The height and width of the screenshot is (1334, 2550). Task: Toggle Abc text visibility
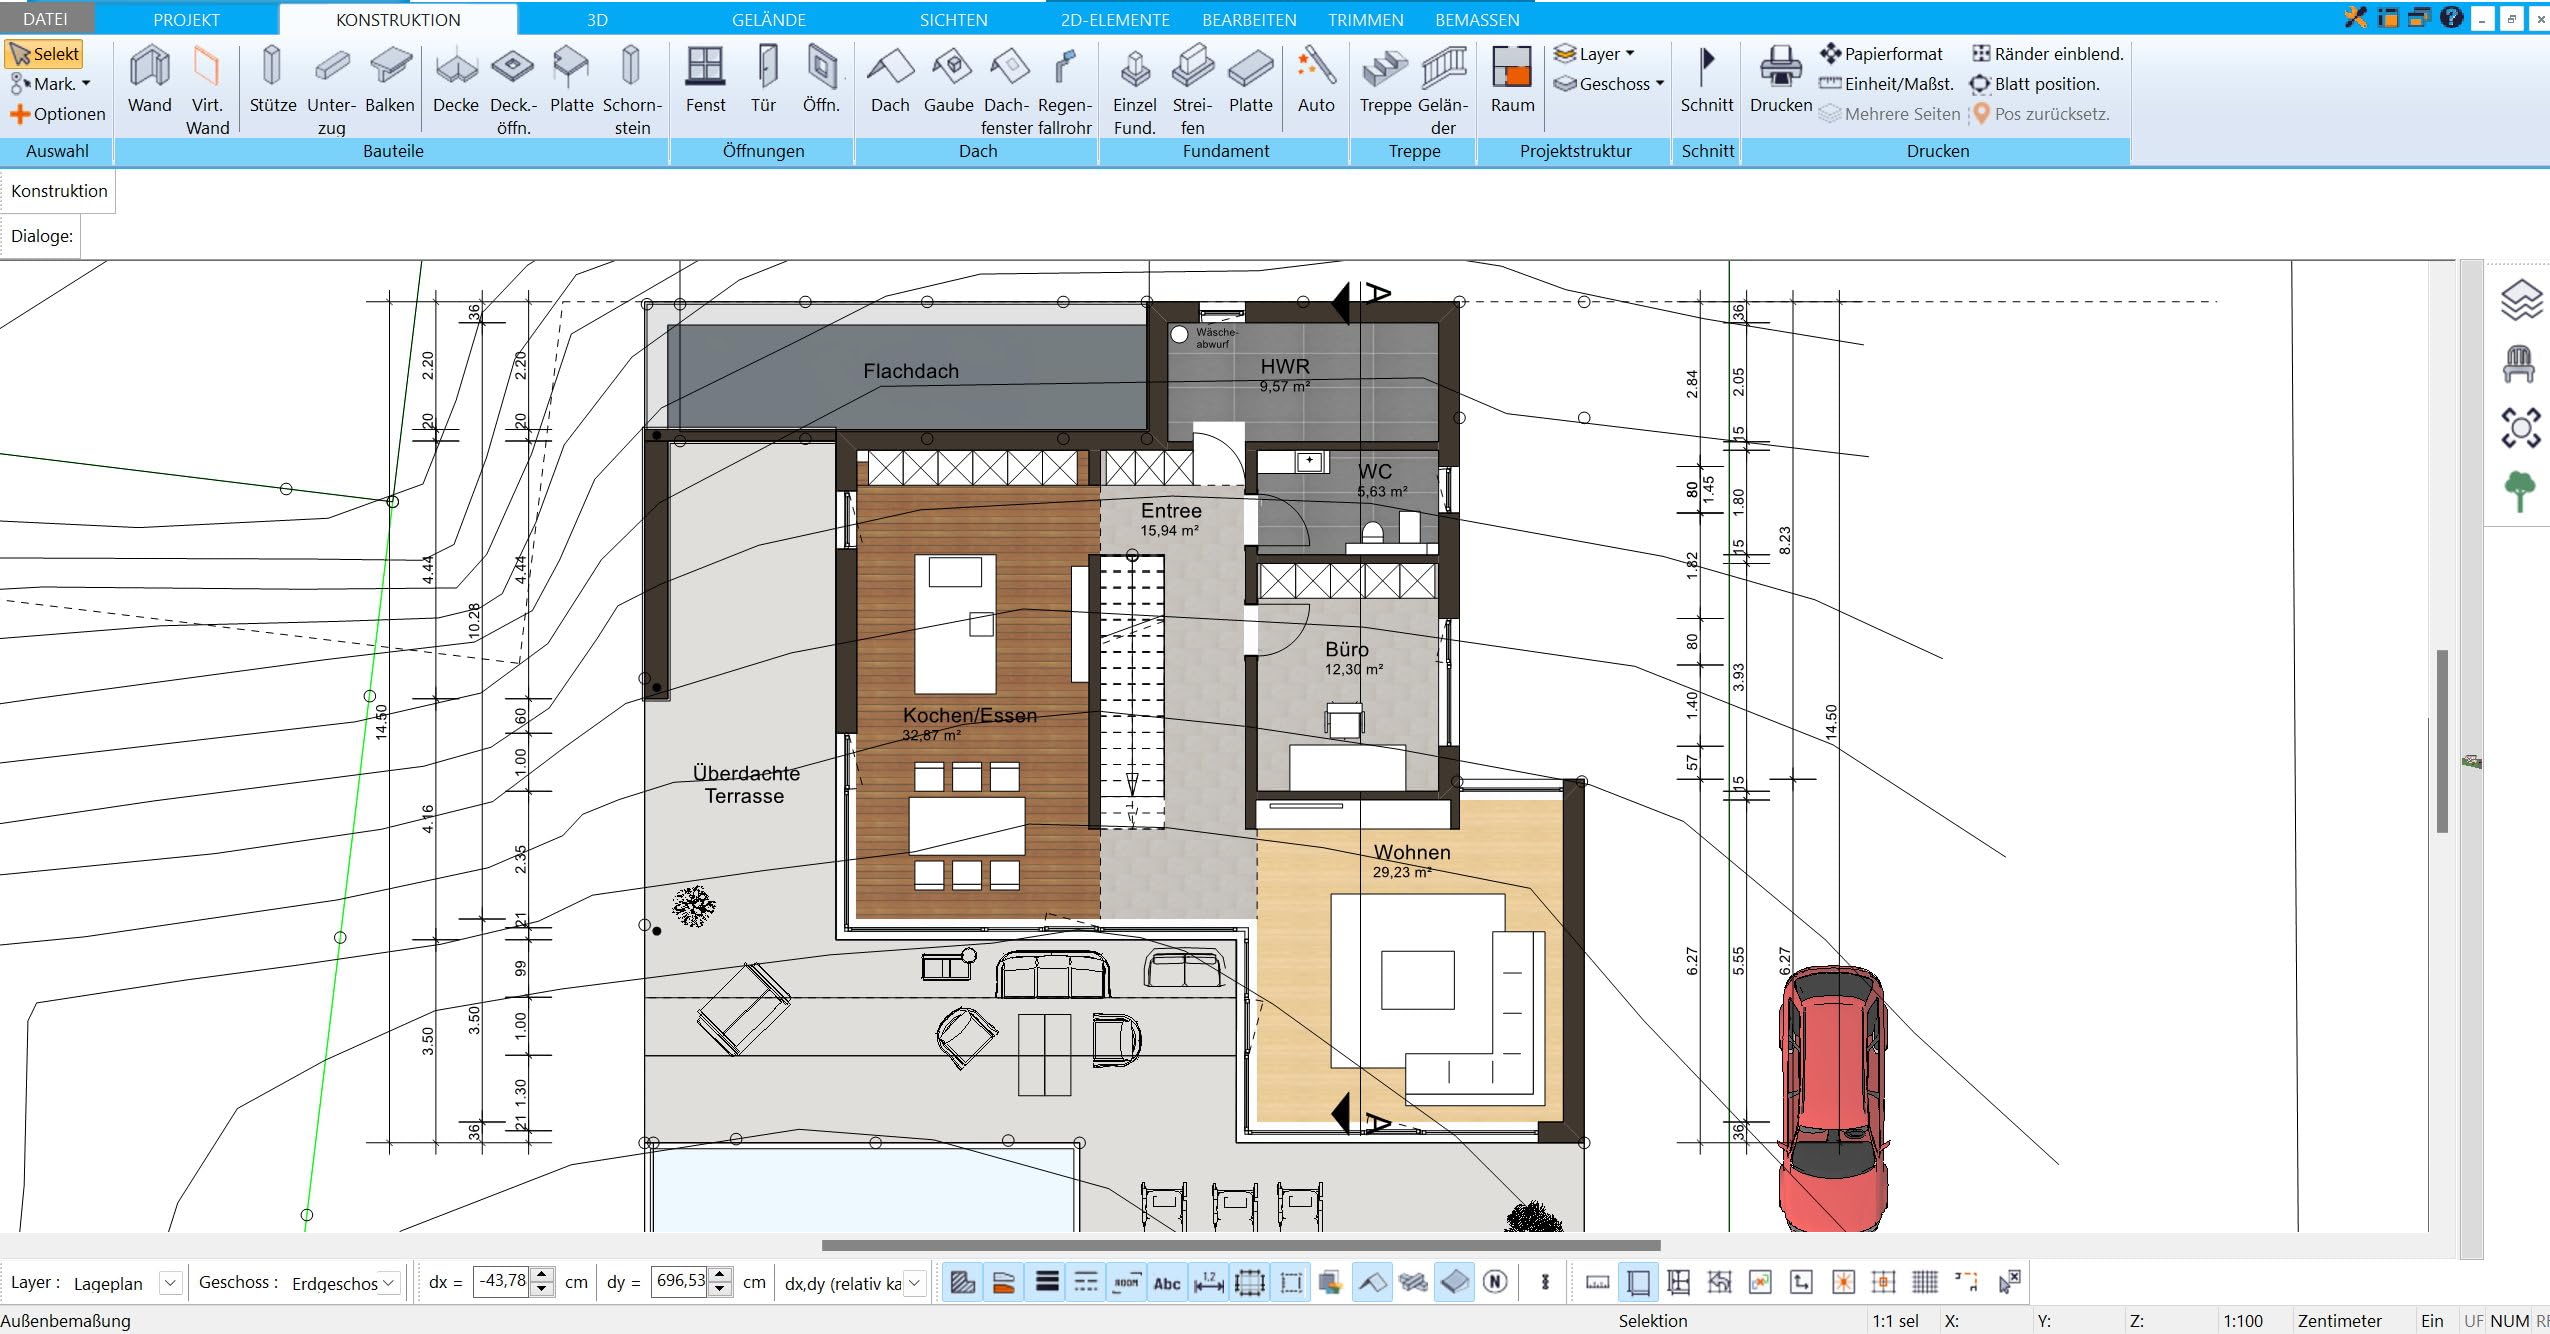point(1167,1282)
